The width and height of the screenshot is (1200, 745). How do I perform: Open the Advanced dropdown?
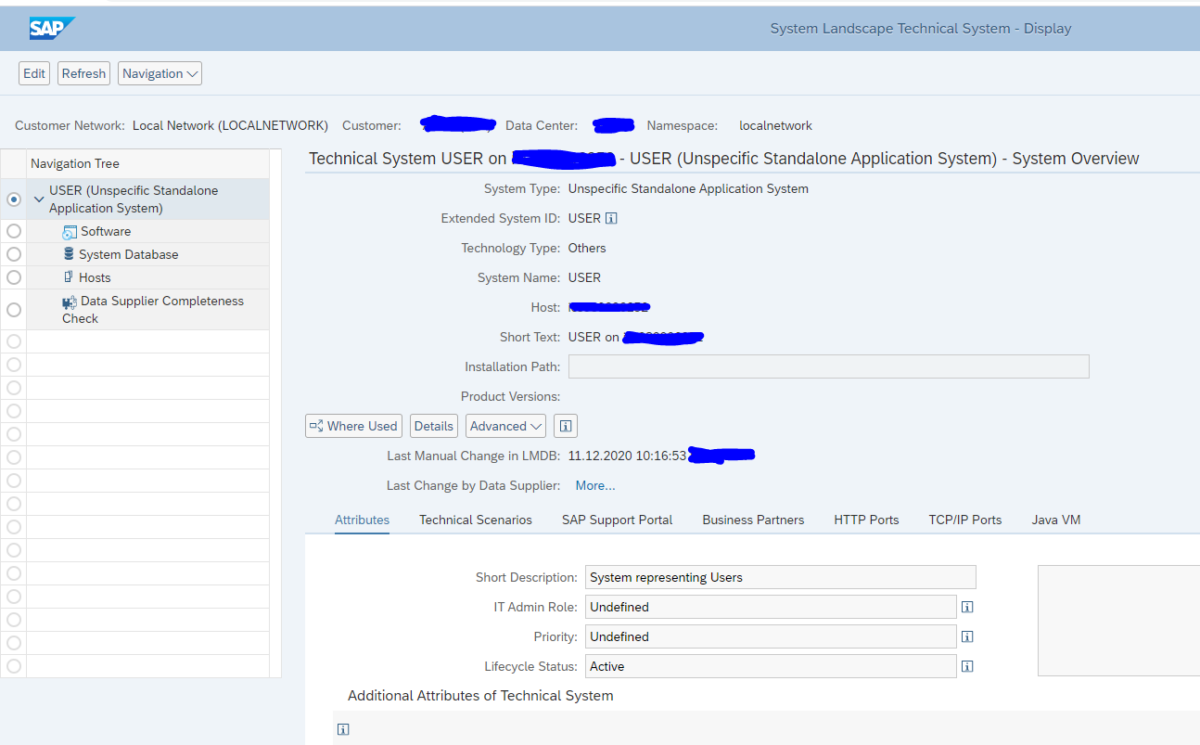click(505, 425)
